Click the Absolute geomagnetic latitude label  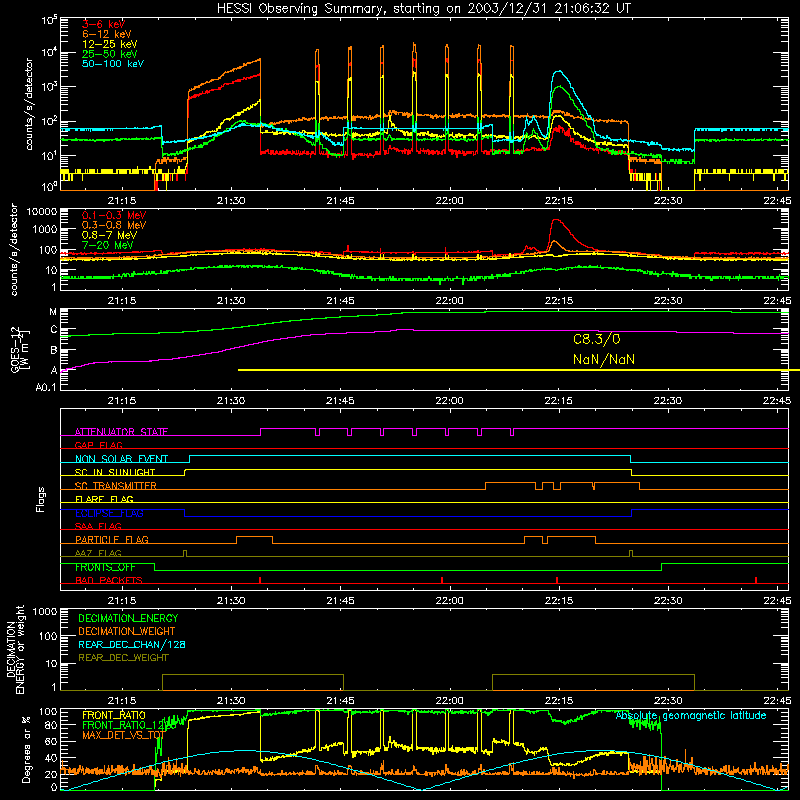[691, 716]
